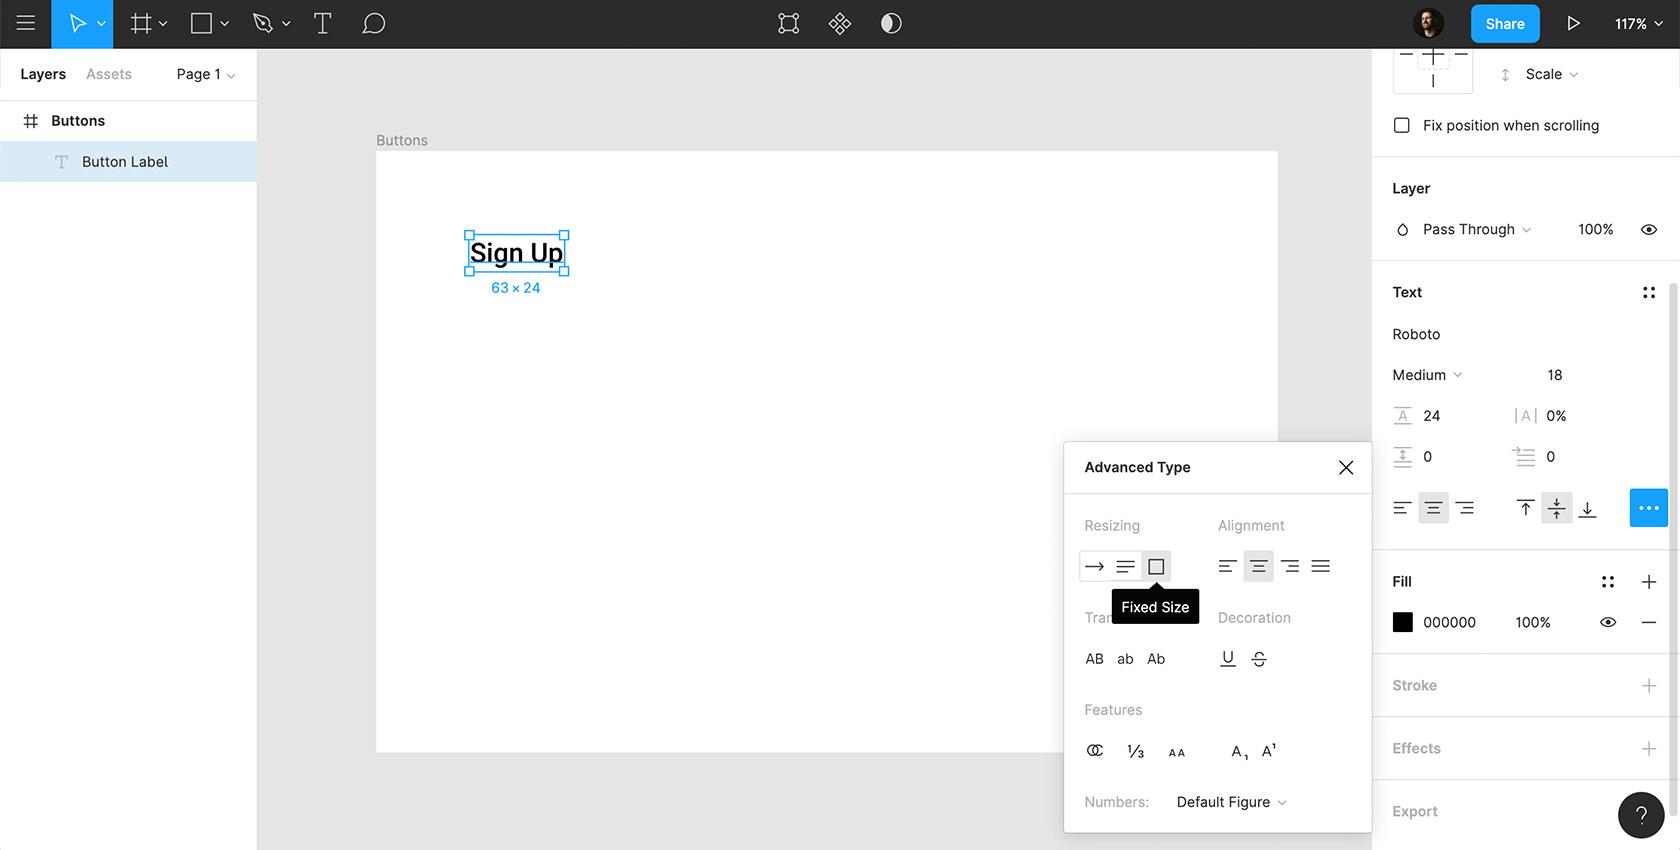This screenshot has height=850, width=1680.
Task: Click the Add Comment tool
Action: pos(373,24)
